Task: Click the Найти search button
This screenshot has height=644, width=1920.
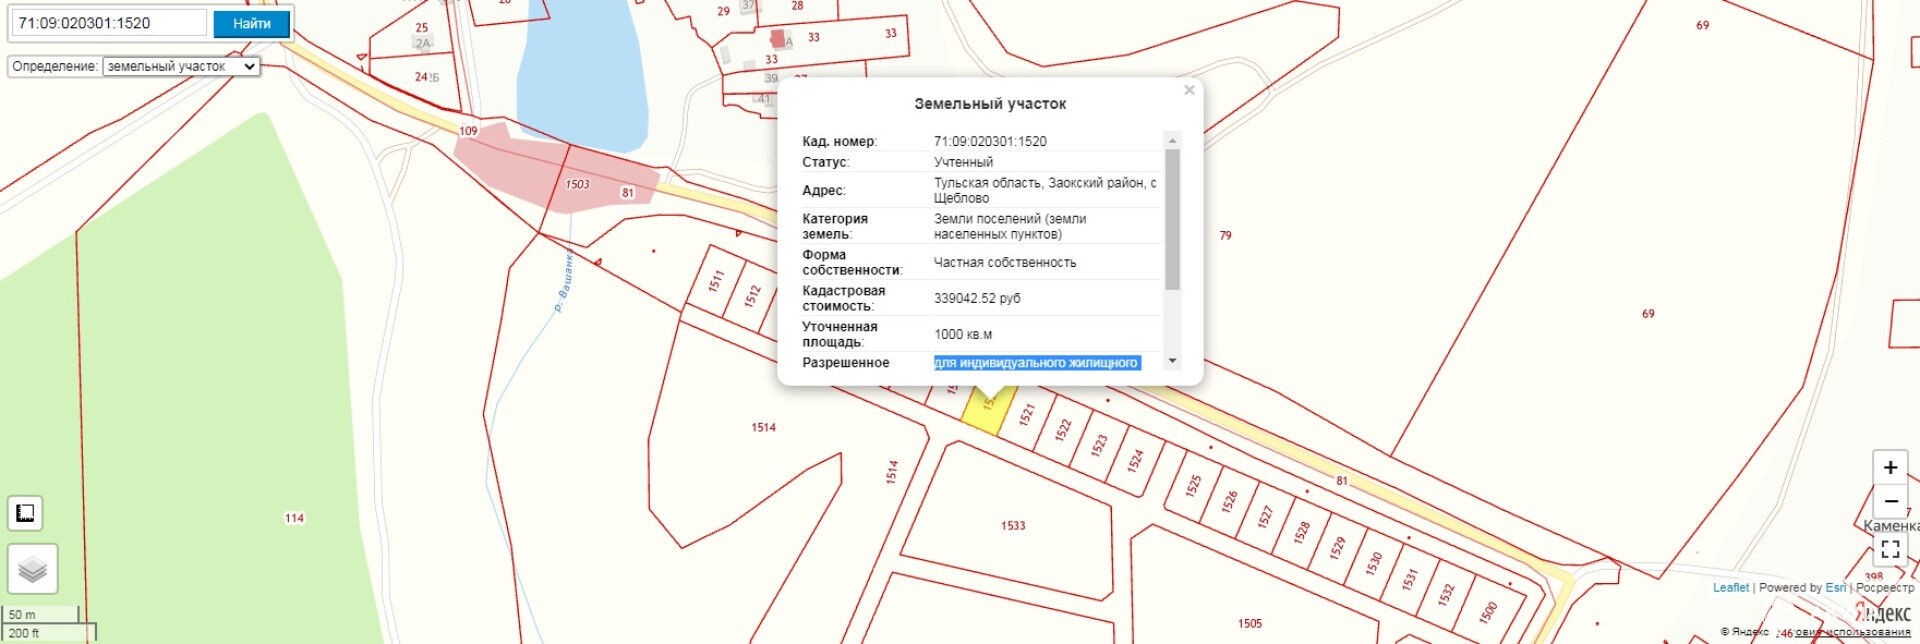Action: [251, 23]
